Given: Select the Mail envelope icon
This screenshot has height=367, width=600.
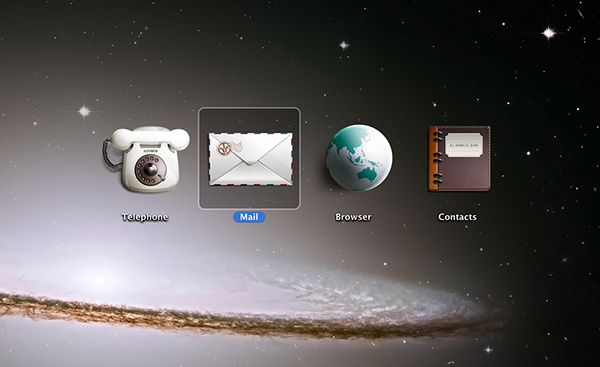Looking at the screenshot, I should 251,159.
